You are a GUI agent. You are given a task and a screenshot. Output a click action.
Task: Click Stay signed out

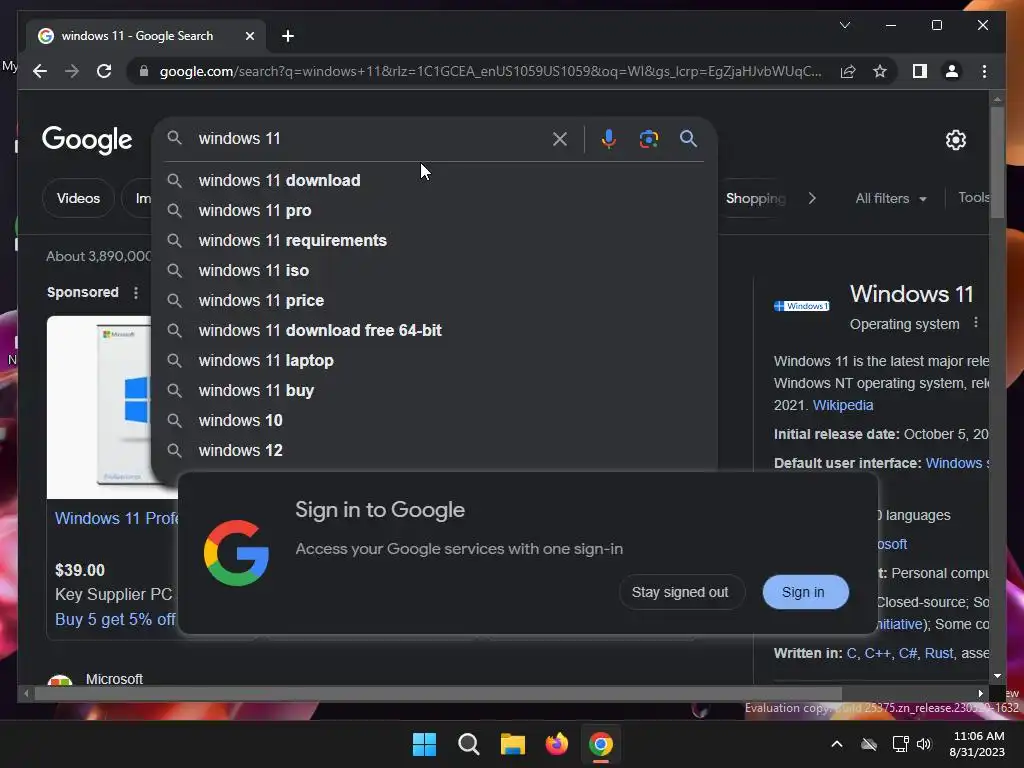pyautogui.click(x=680, y=592)
